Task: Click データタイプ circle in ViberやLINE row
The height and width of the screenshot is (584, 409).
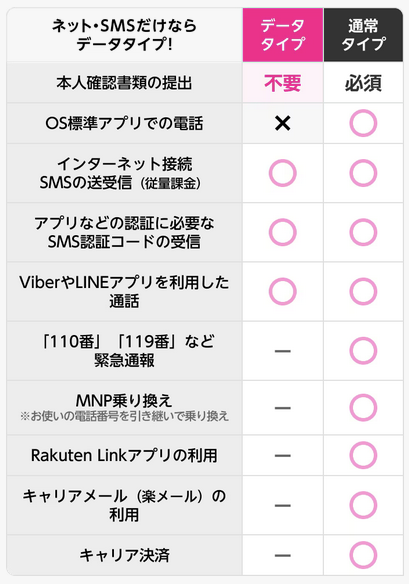Action: click(x=283, y=291)
